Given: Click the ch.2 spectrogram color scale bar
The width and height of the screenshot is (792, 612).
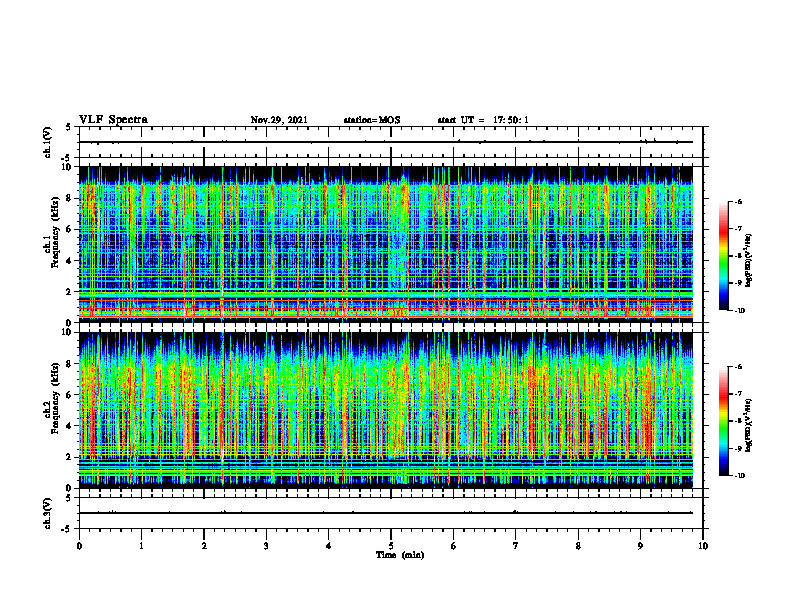Looking at the screenshot, I should pyautogui.click(x=723, y=421).
